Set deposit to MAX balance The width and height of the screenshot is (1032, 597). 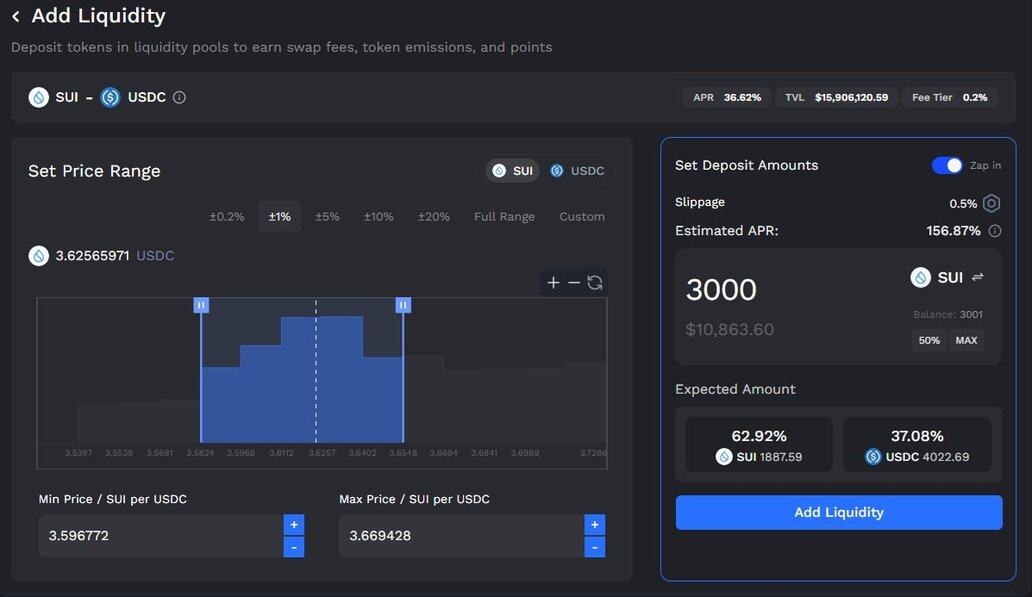coord(966,340)
